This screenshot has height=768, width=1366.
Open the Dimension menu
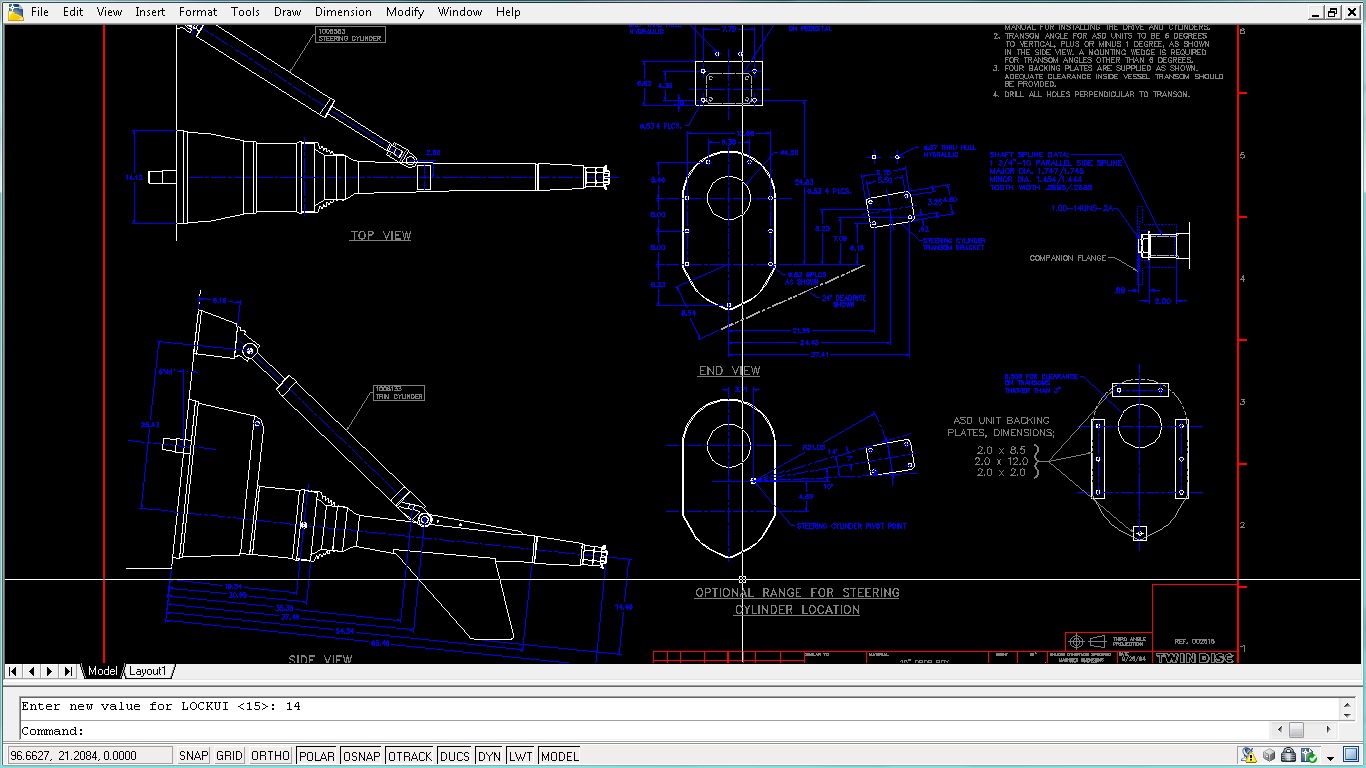coord(343,12)
